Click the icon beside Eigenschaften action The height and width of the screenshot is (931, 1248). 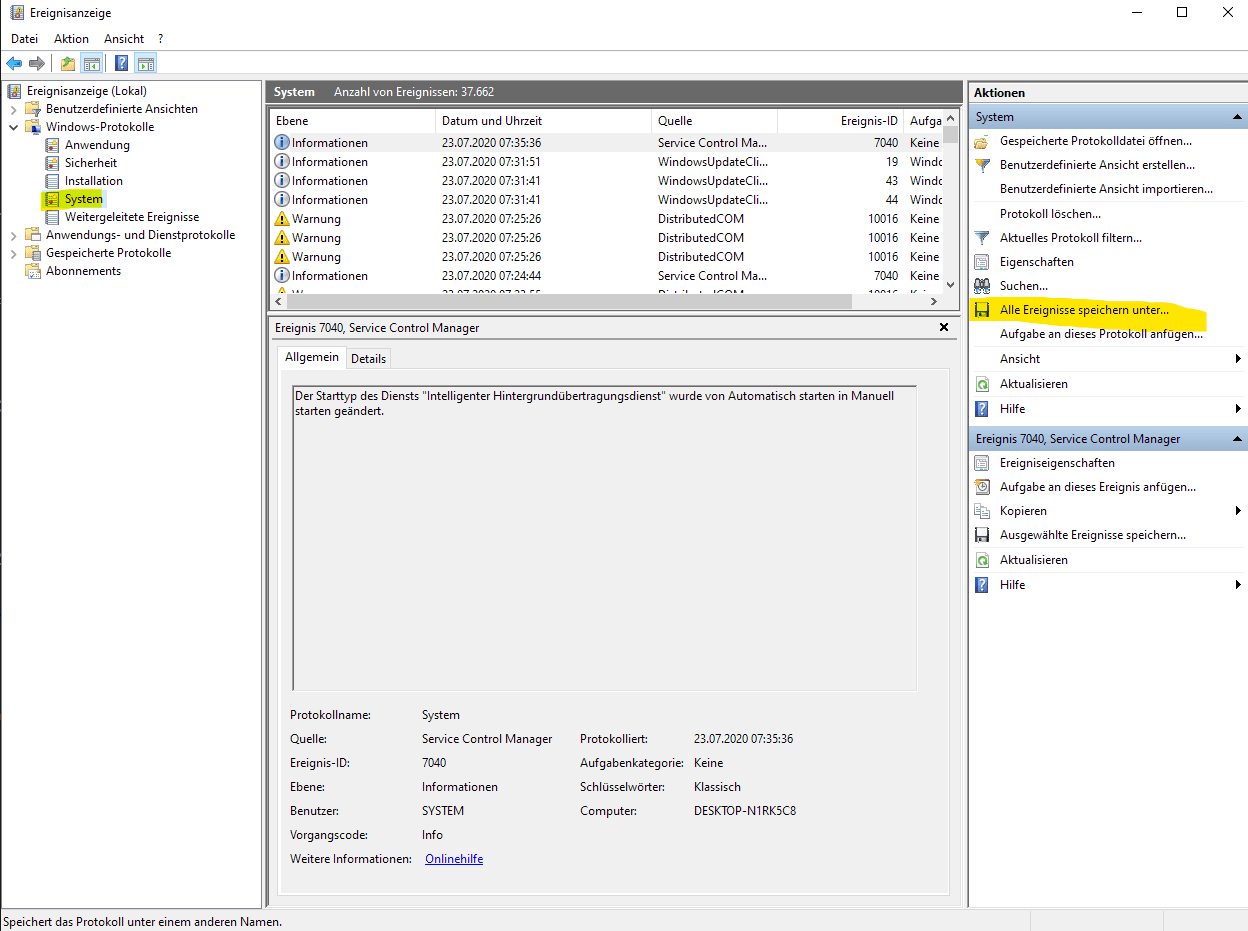point(982,262)
